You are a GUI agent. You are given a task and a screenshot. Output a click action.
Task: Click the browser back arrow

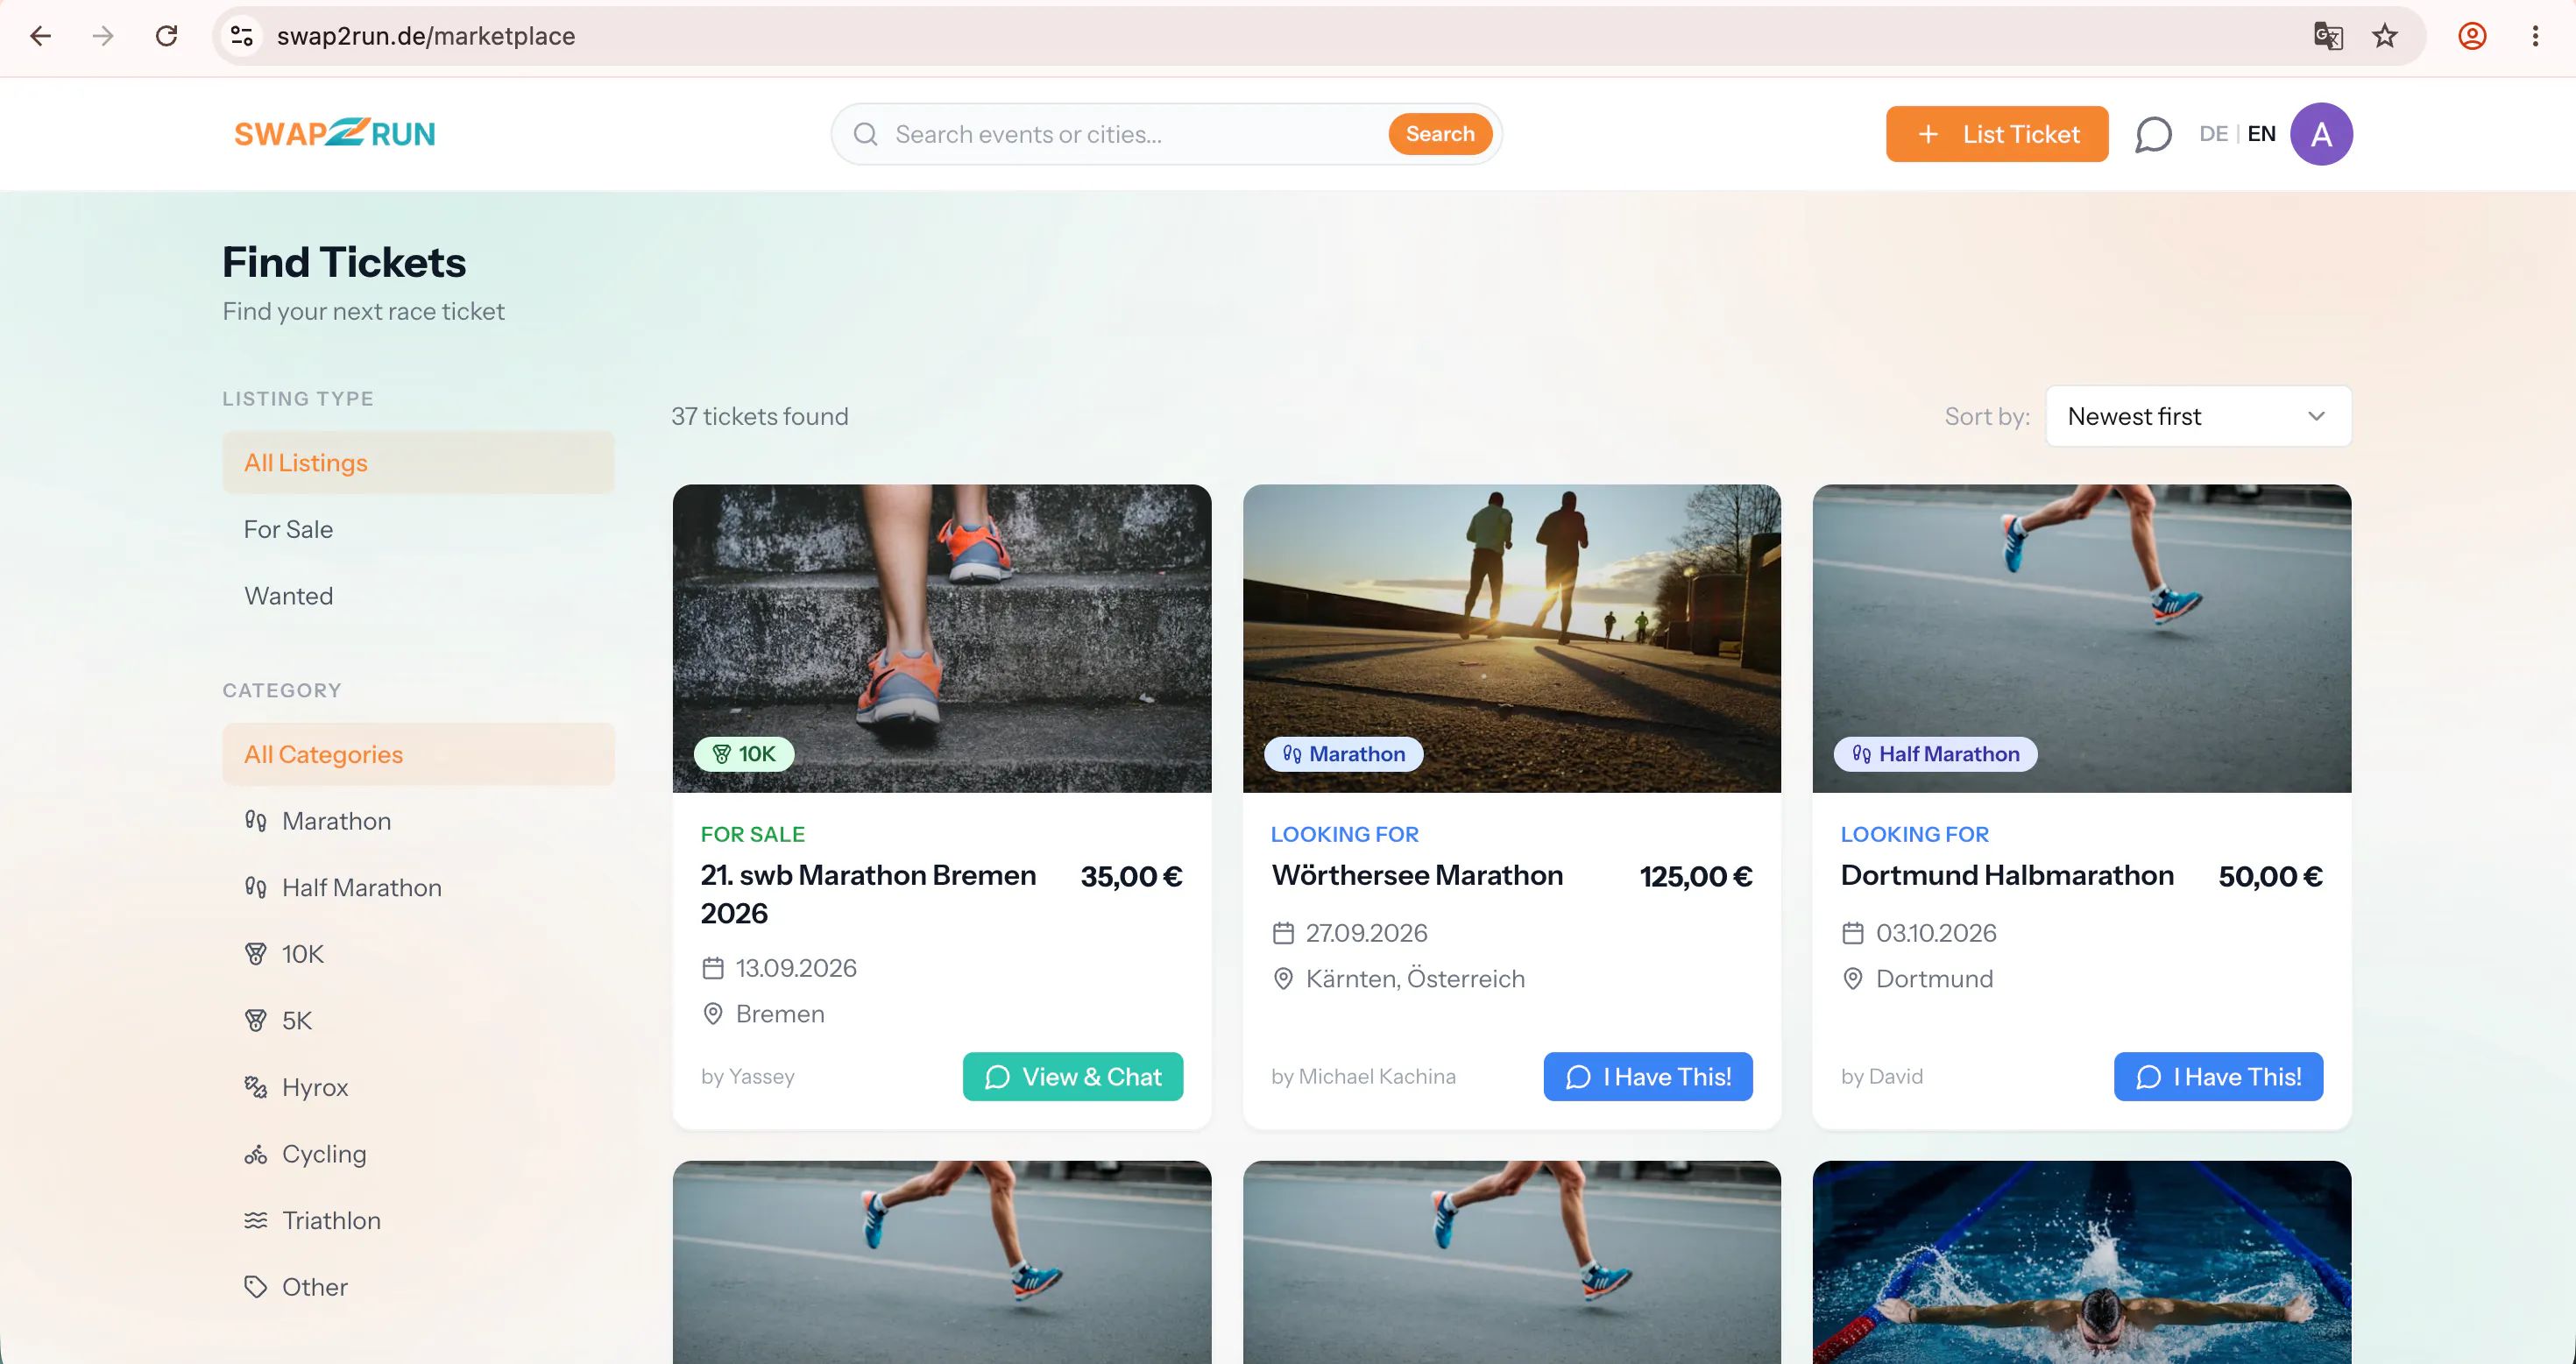pos(40,36)
